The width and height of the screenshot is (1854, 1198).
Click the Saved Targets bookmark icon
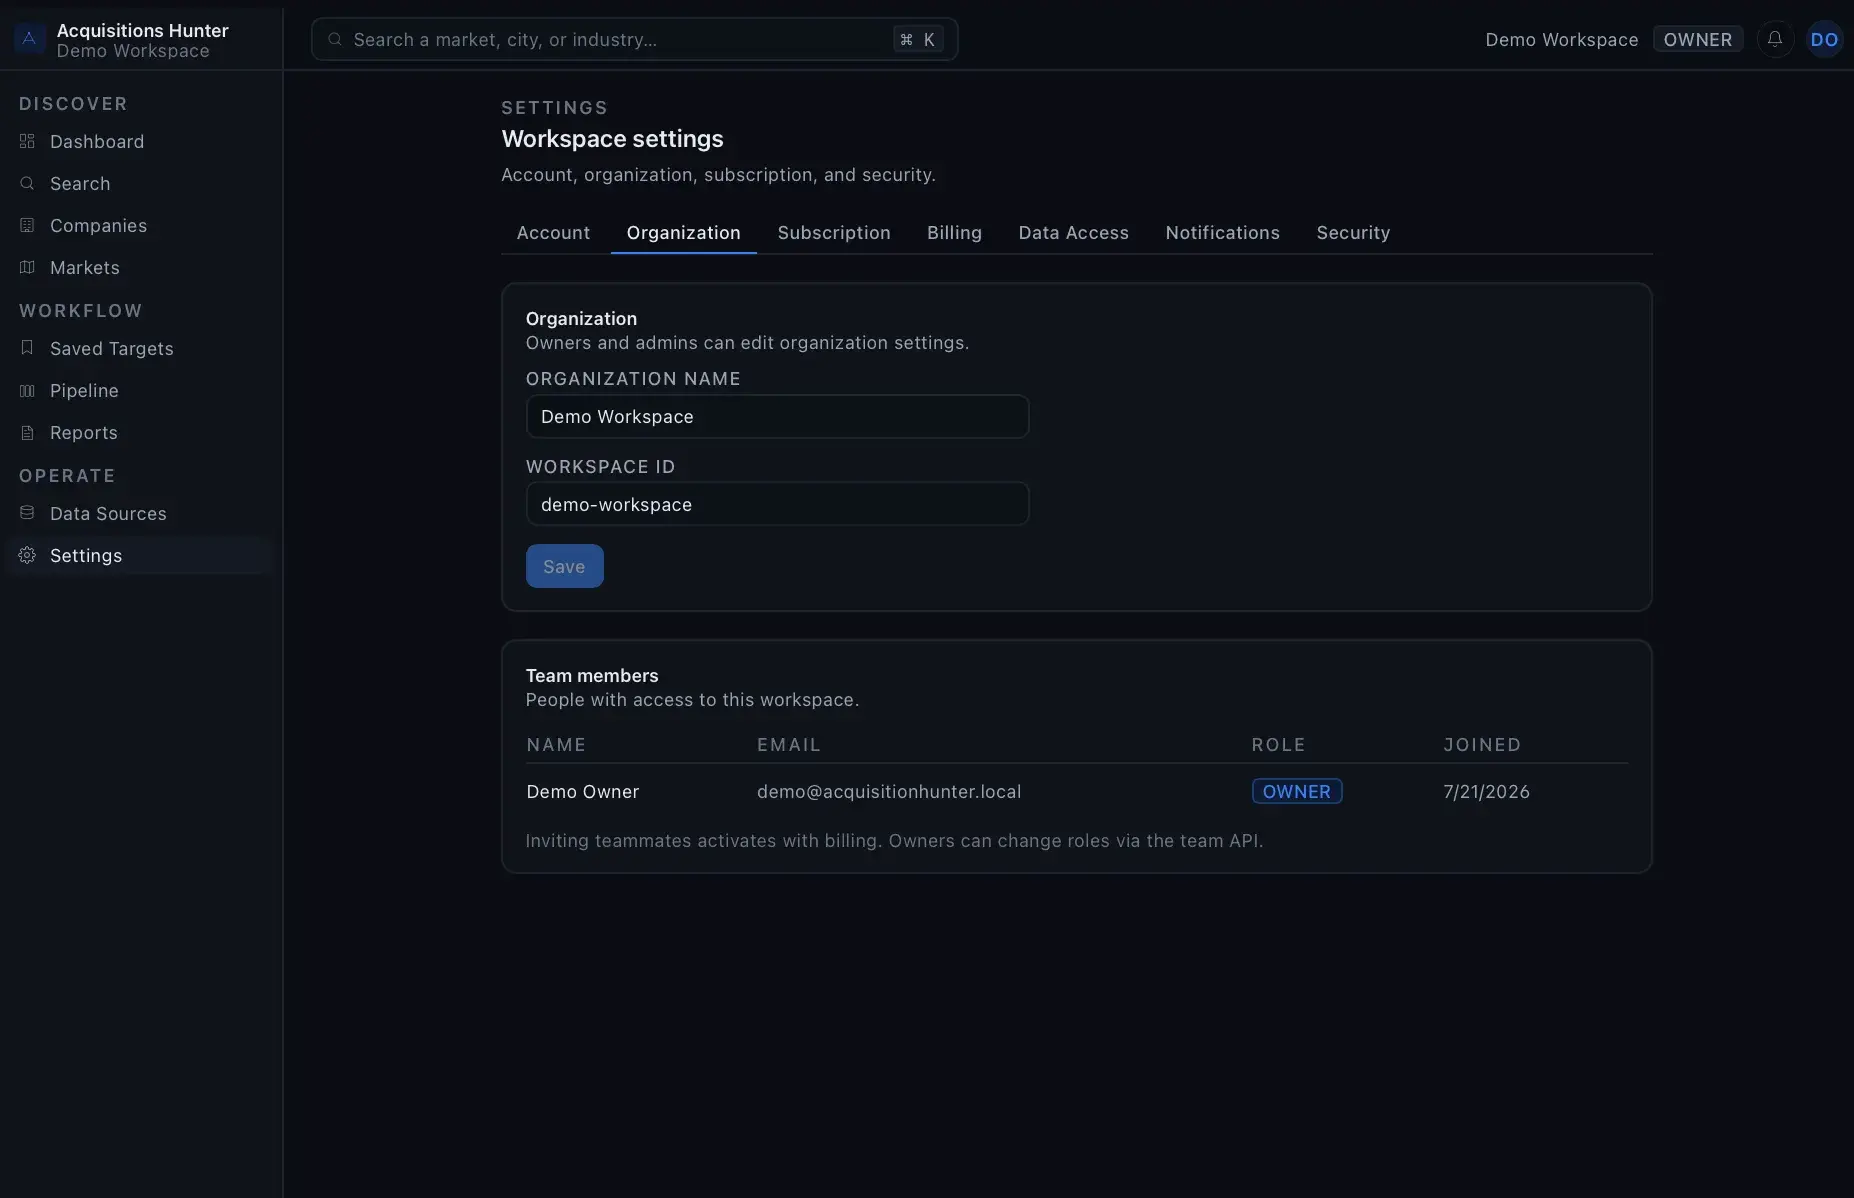pyautogui.click(x=27, y=347)
